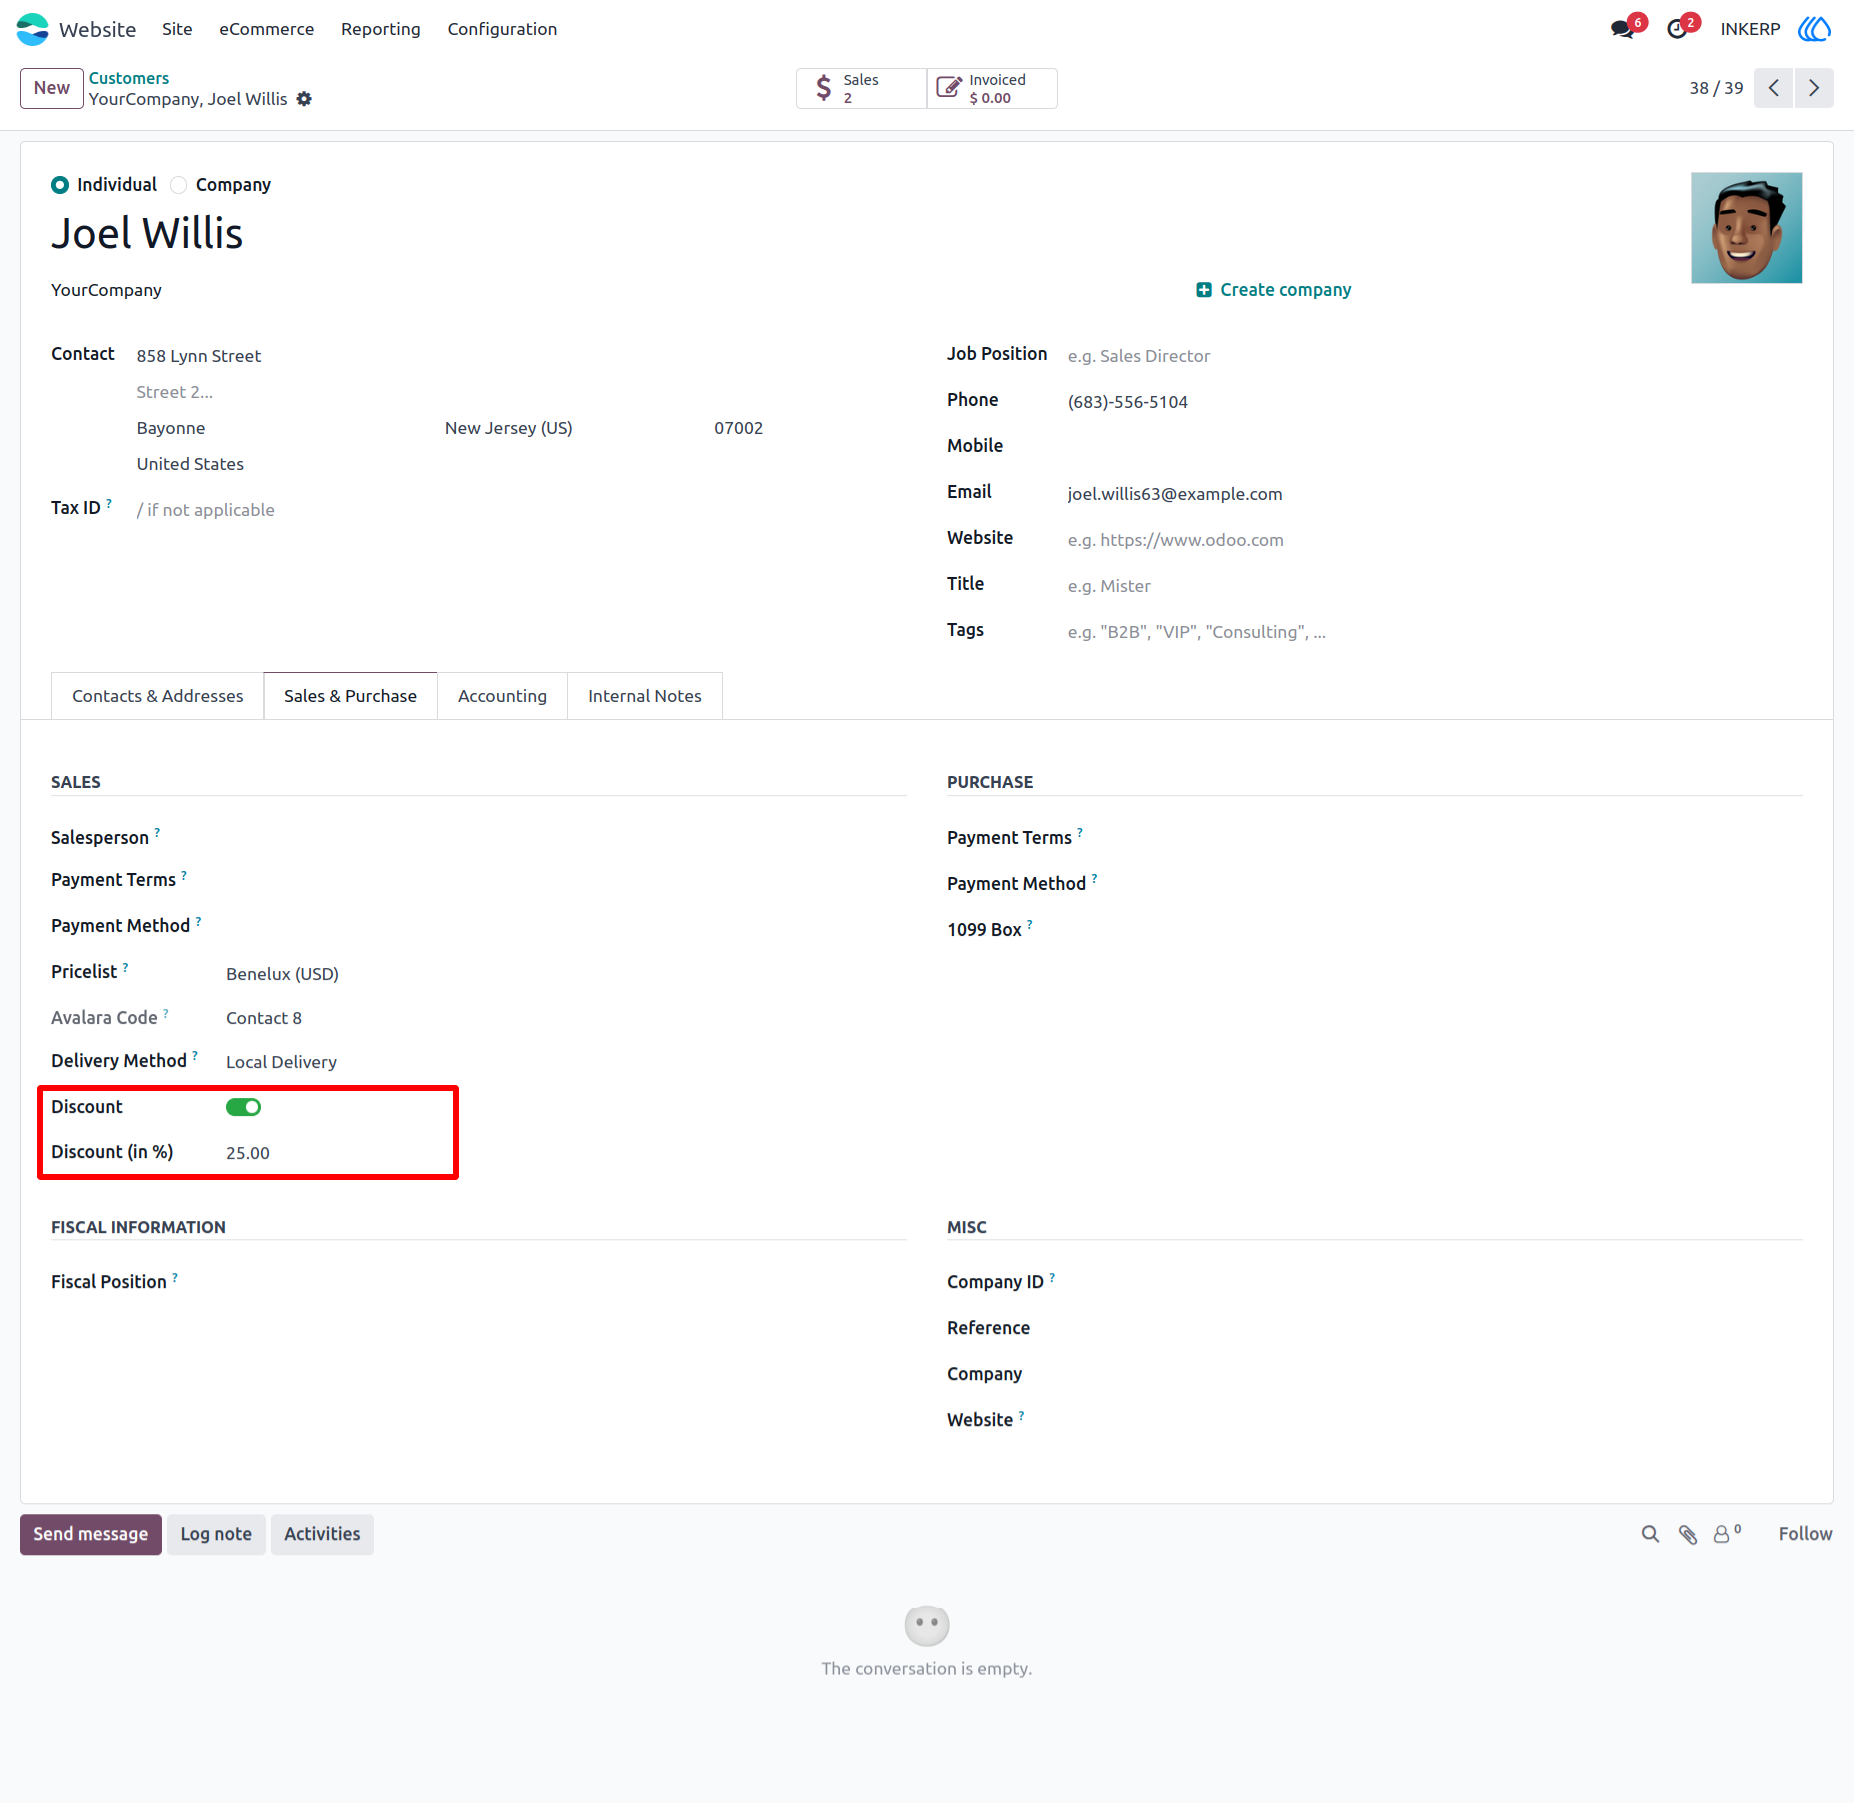Switch to the Internal Notes tab
The width and height of the screenshot is (1854, 1806).
(645, 696)
